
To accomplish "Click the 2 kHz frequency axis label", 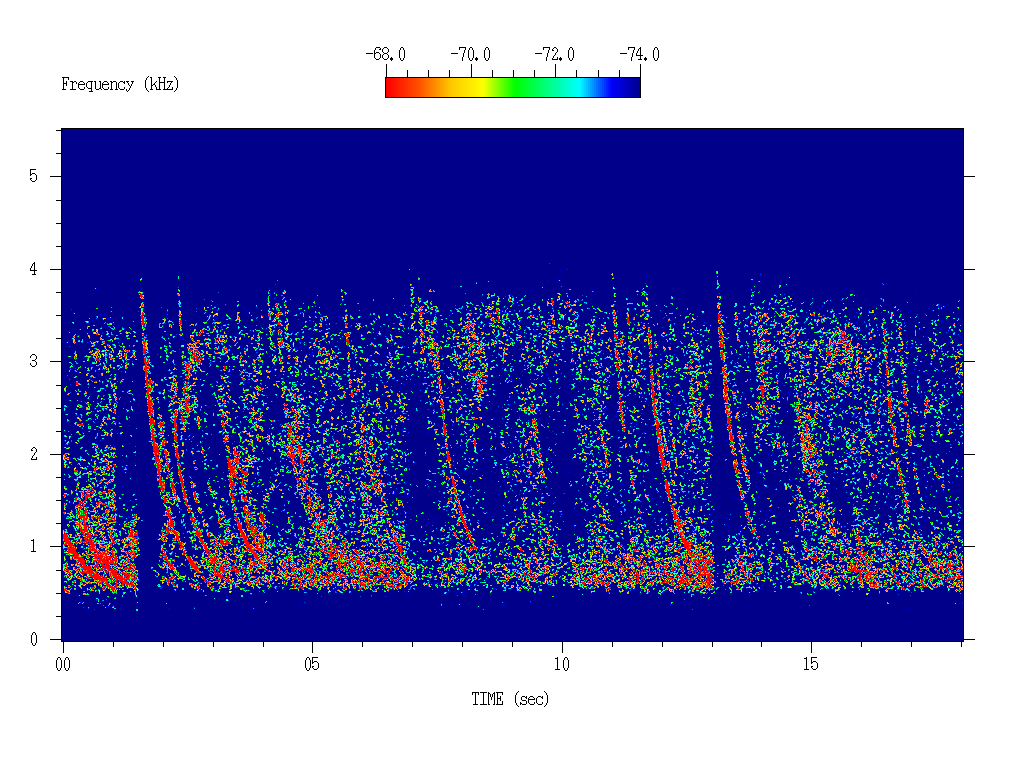I will 34,455.
